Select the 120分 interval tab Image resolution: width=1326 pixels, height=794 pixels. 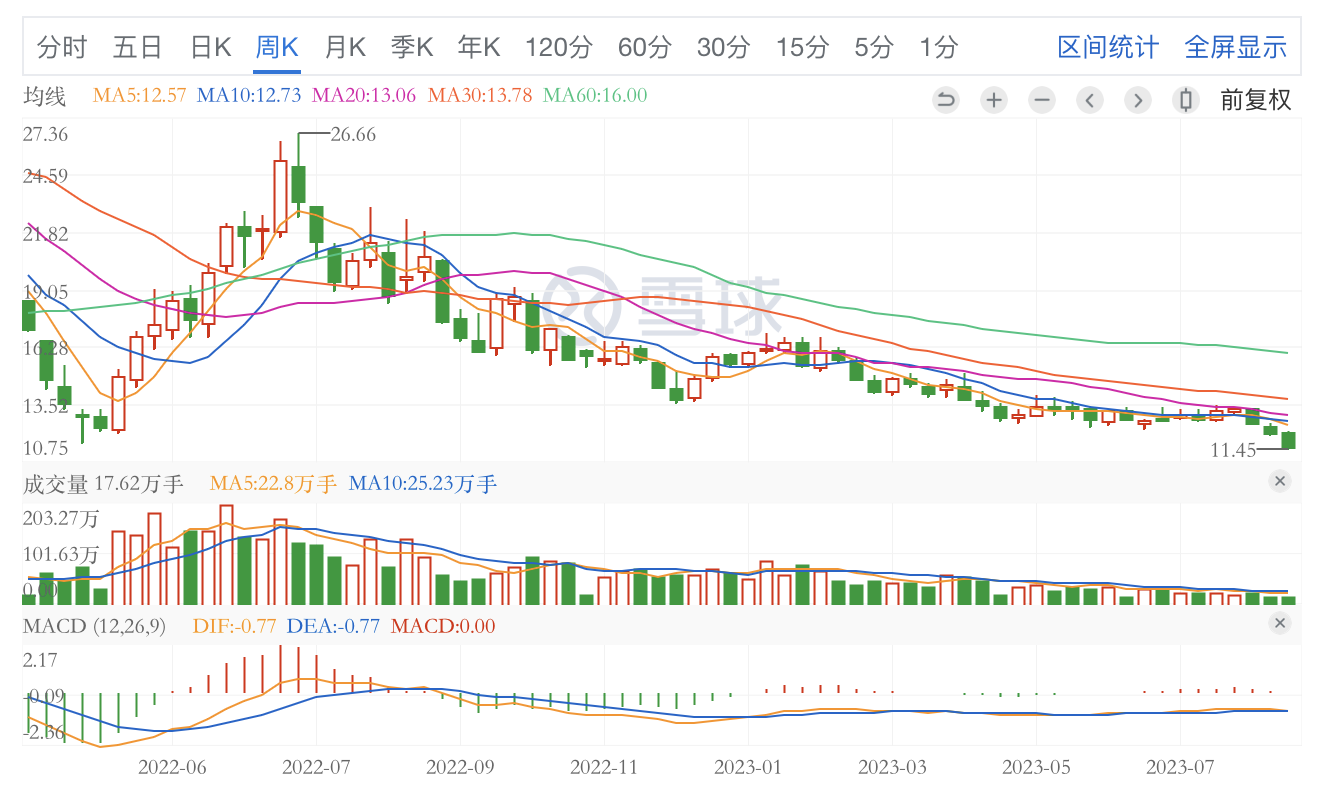(x=559, y=47)
